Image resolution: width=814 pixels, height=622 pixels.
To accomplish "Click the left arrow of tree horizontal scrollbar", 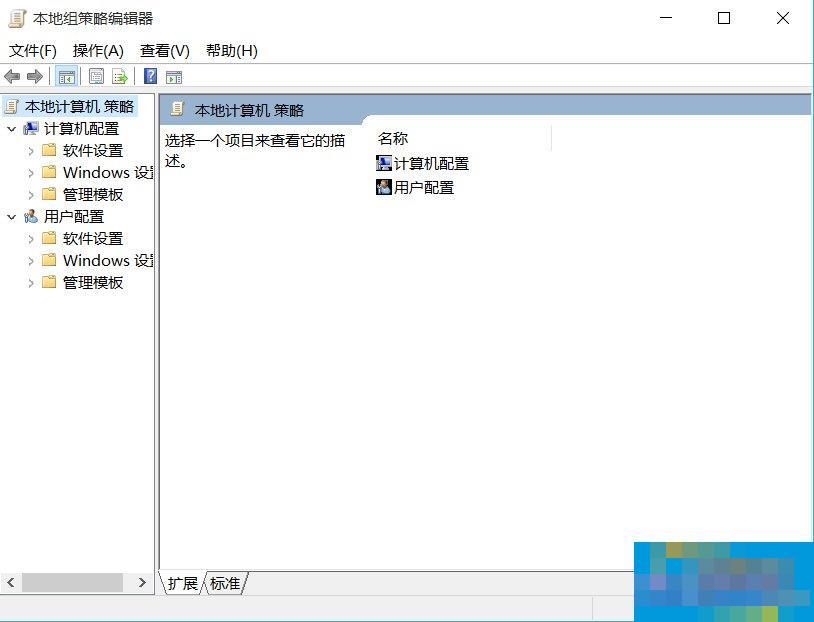I will (x=10, y=583).
